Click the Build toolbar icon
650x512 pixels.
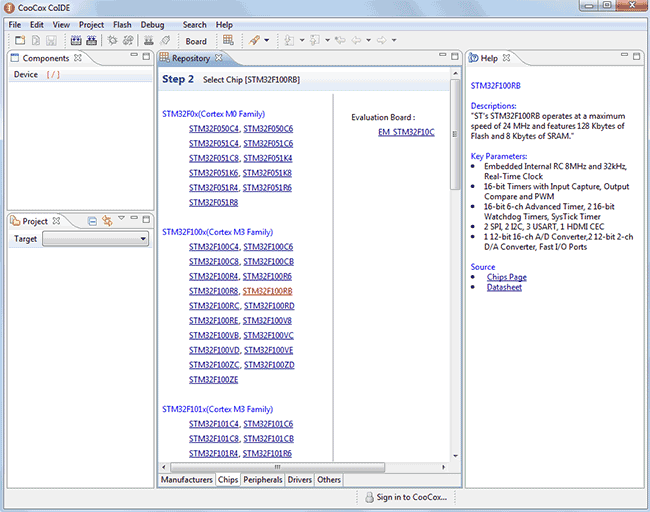tap(76, 40)
